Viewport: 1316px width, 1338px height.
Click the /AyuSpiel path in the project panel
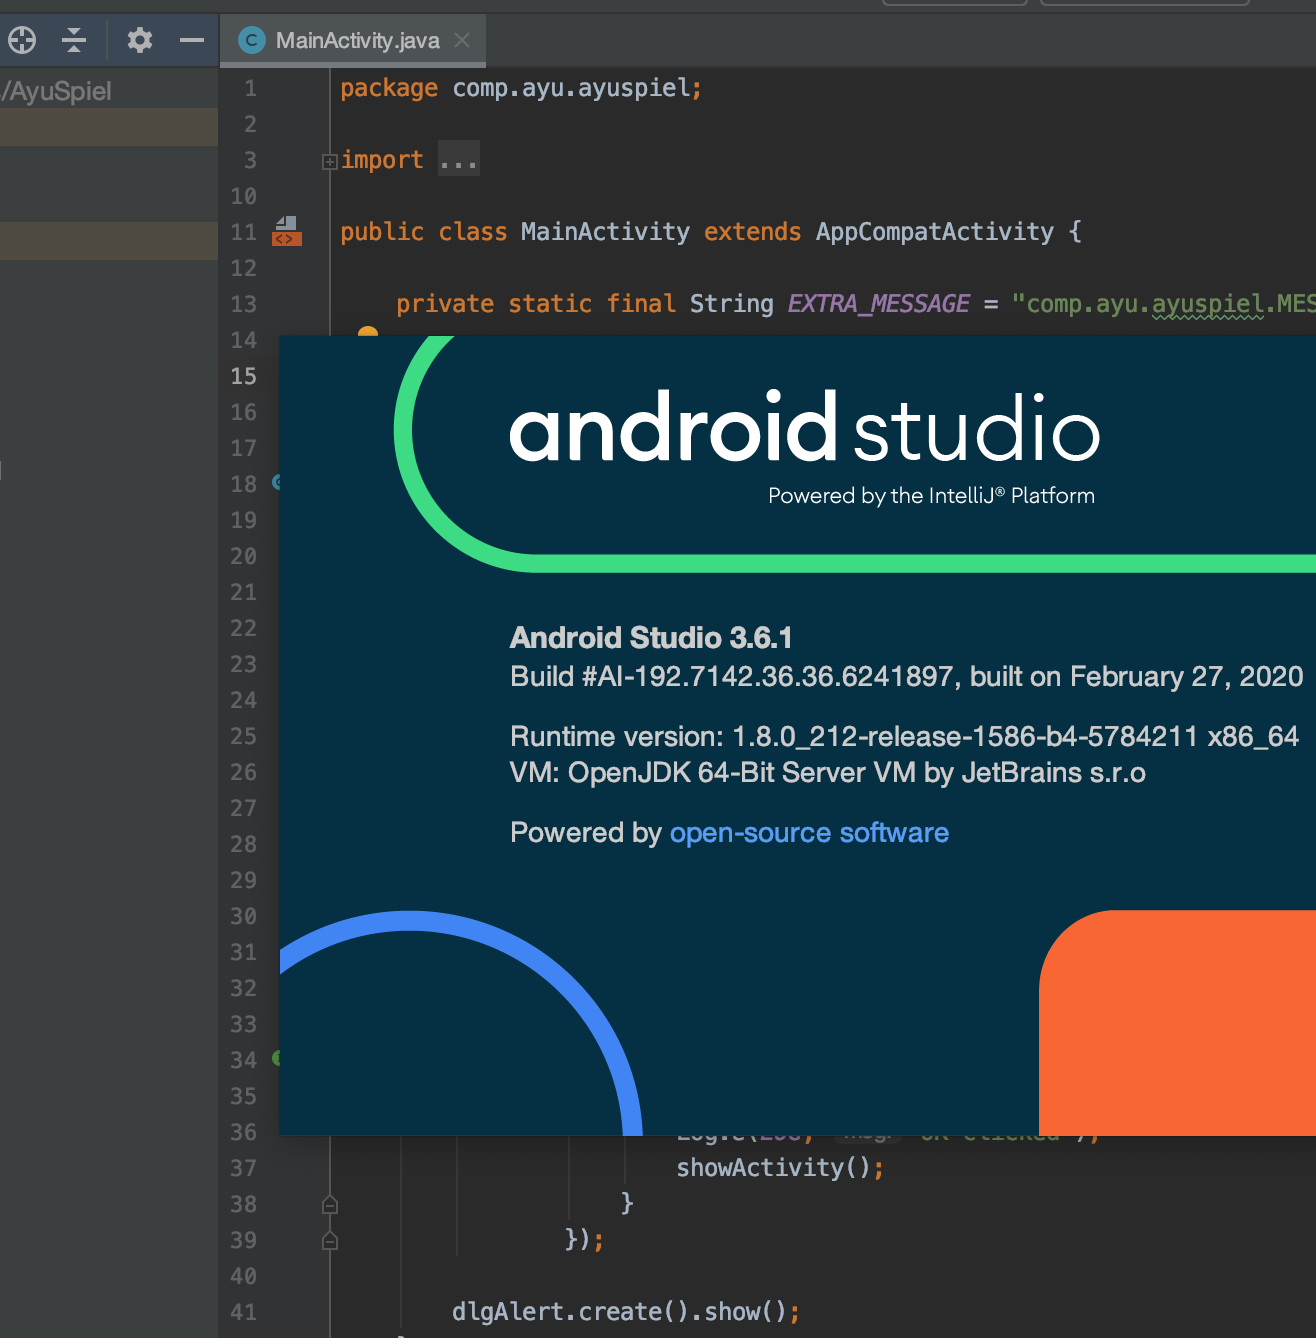tap(56, 91)
